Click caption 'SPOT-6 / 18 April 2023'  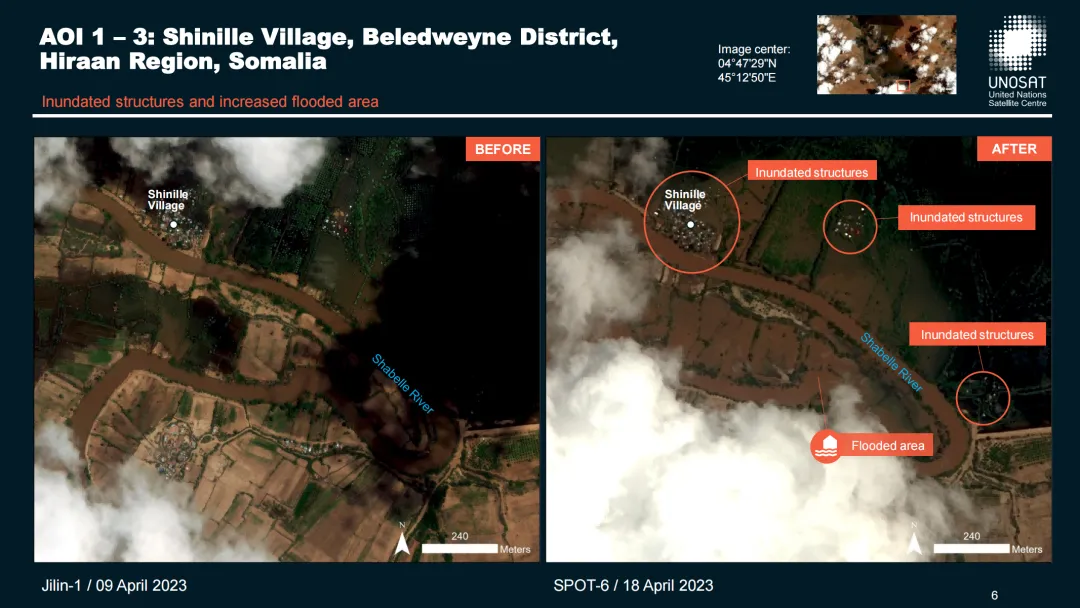coord(634,586)
